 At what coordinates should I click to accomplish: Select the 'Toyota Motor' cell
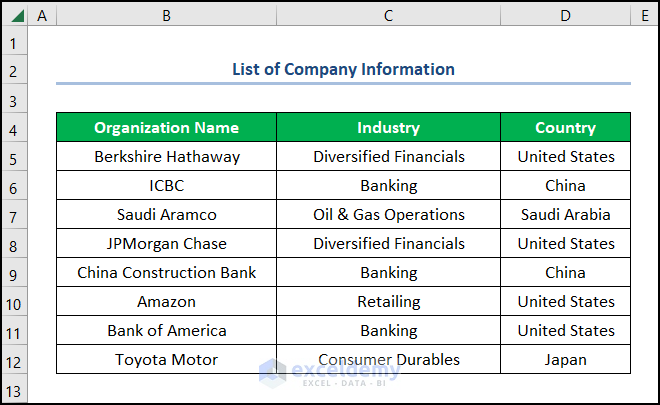[166, 360]
